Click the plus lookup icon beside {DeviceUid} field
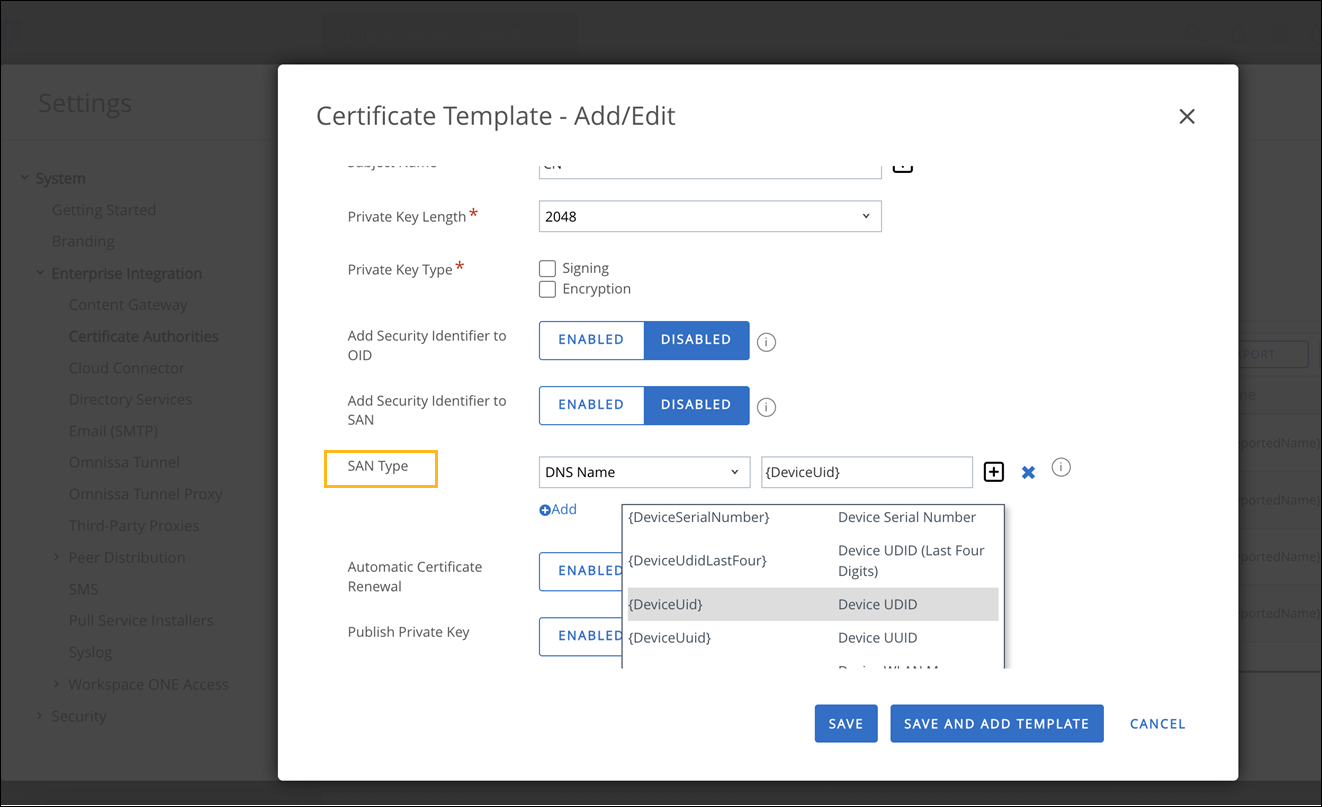This screenshot has height=807, width=1322. pos(993,472)
